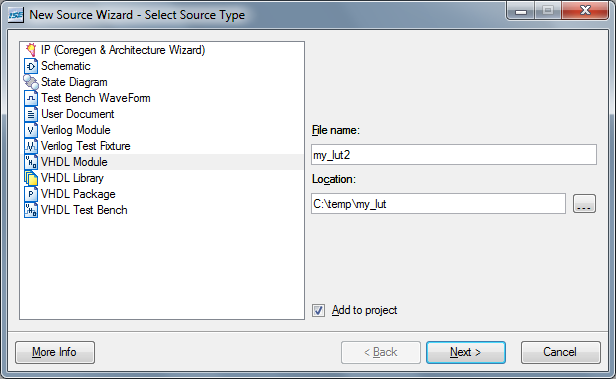The image size is (616, 379).
Task: Click into the File name field
Action: 454,155
